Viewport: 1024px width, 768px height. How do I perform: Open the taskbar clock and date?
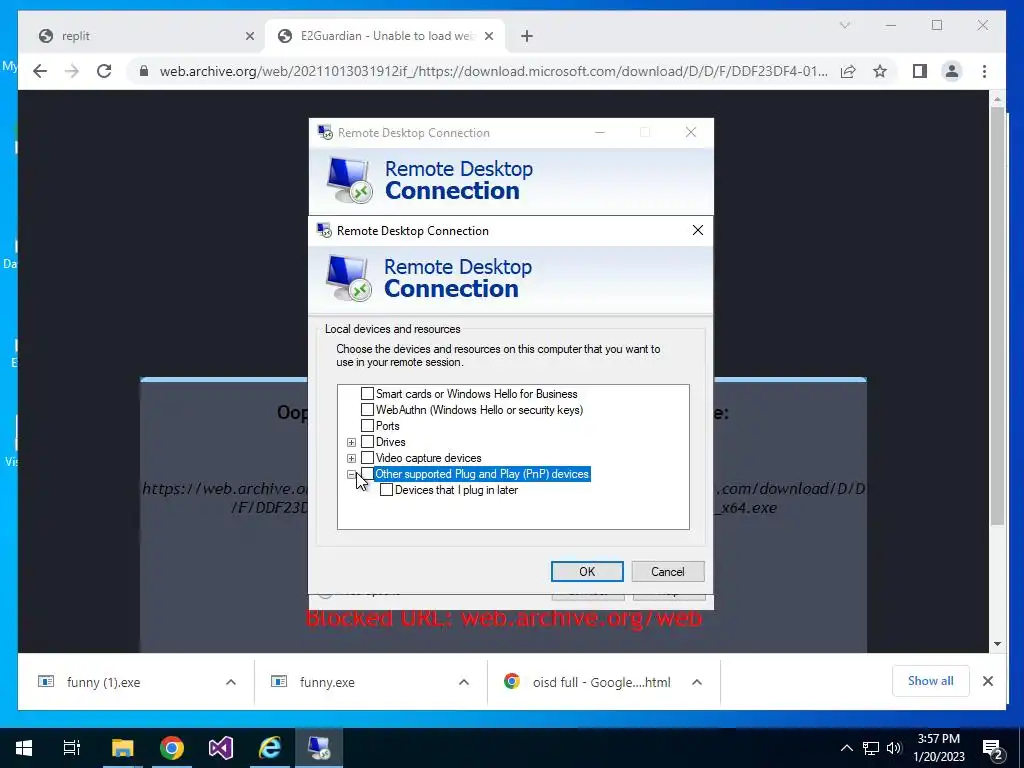938,748
